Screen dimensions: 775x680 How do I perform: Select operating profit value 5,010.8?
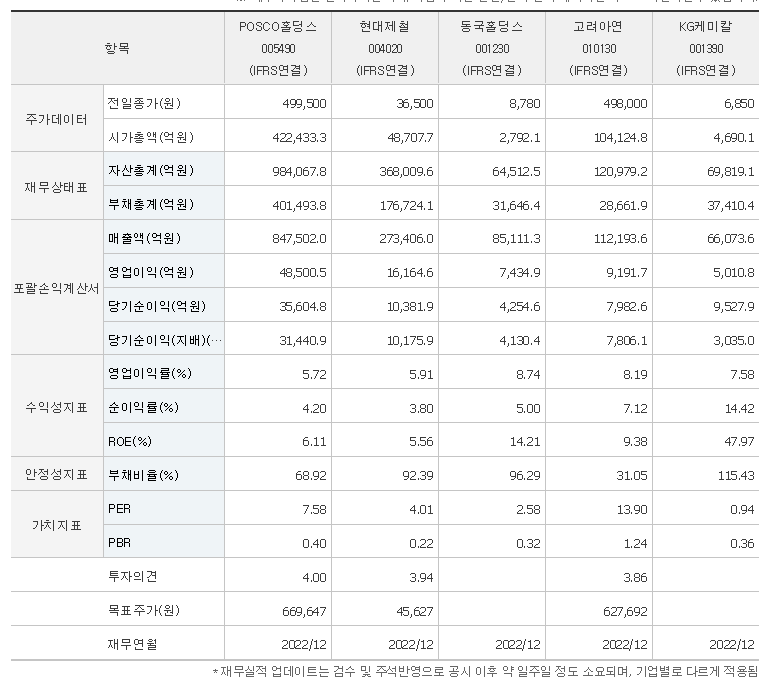click(733, 273)
